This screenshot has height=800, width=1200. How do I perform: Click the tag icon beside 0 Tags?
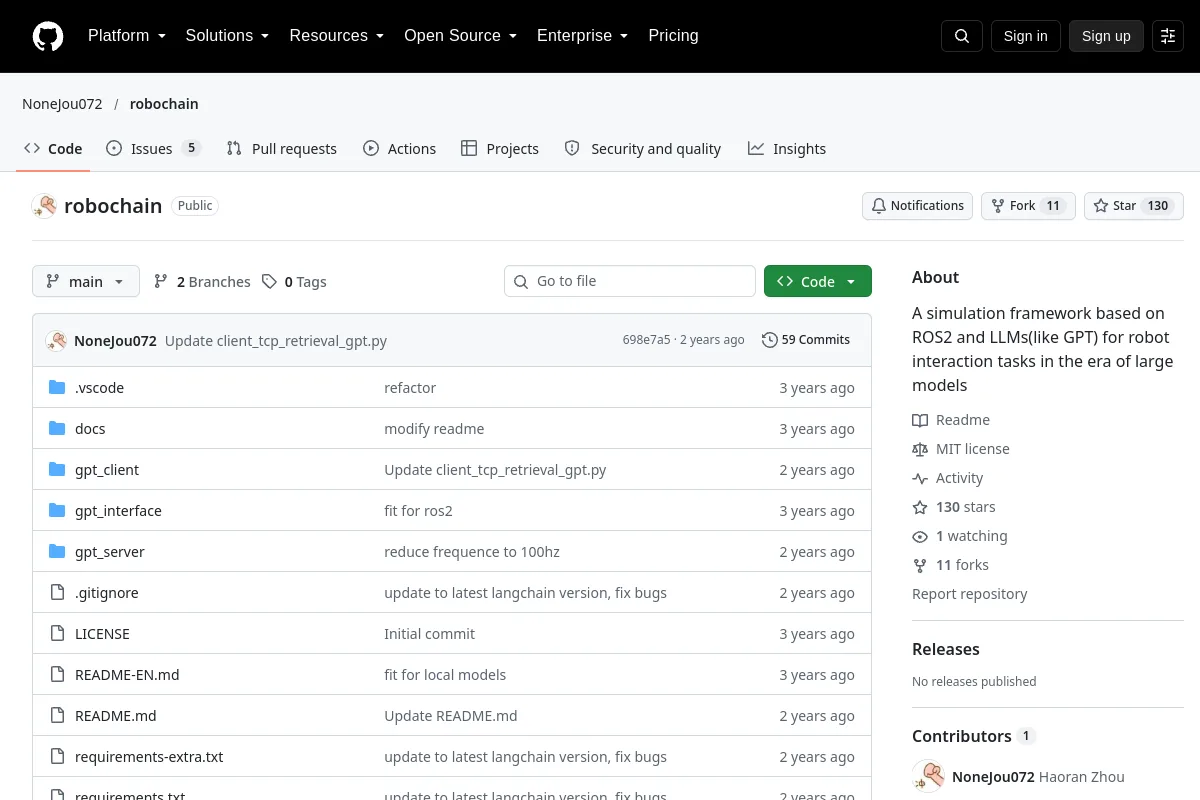coord(269,282)
